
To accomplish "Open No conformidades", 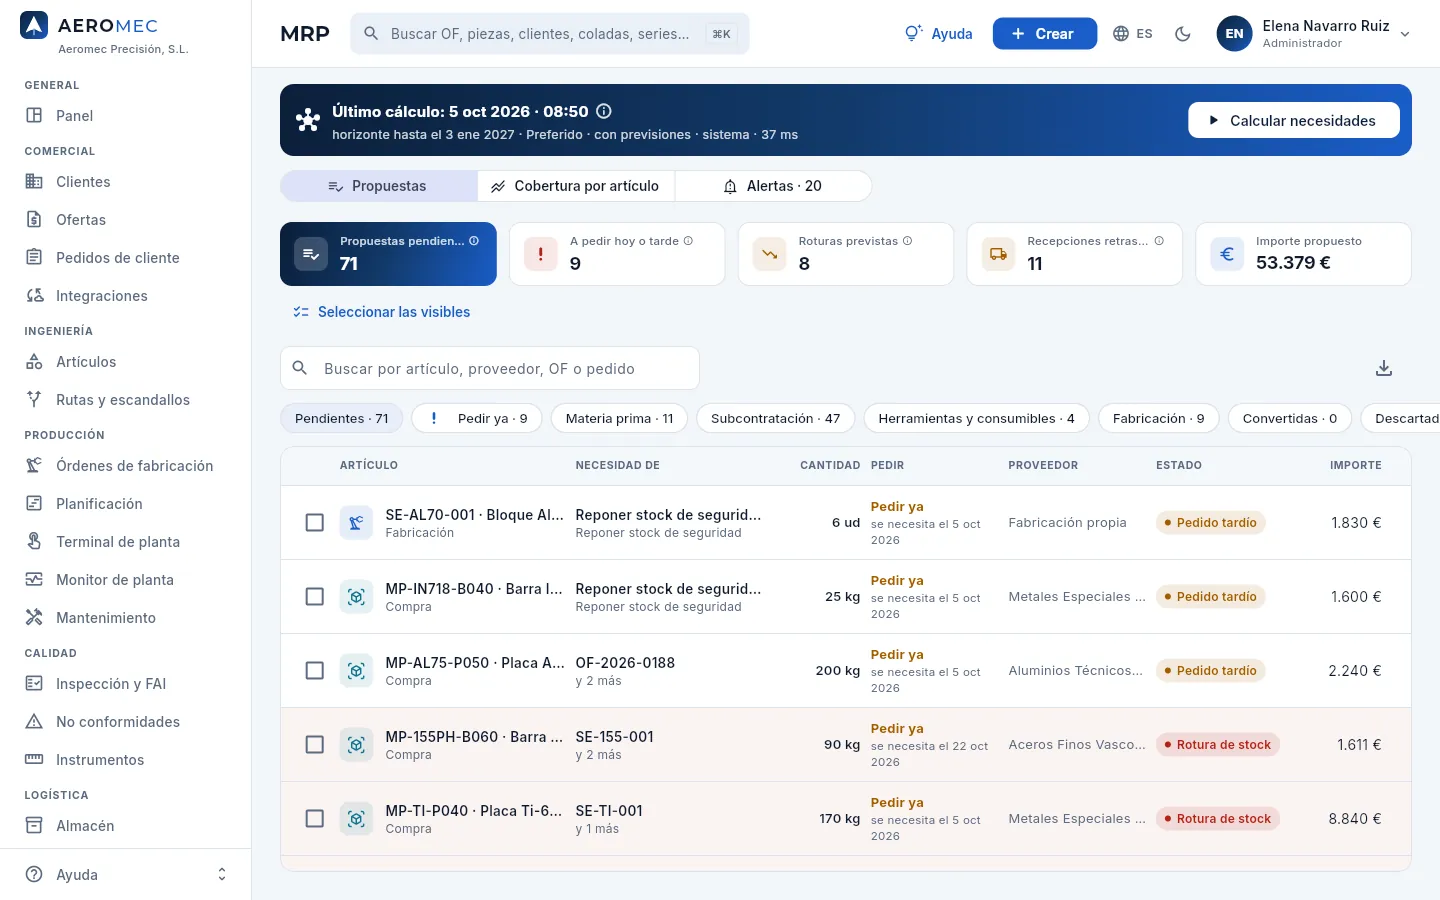I will click(125, 722).
